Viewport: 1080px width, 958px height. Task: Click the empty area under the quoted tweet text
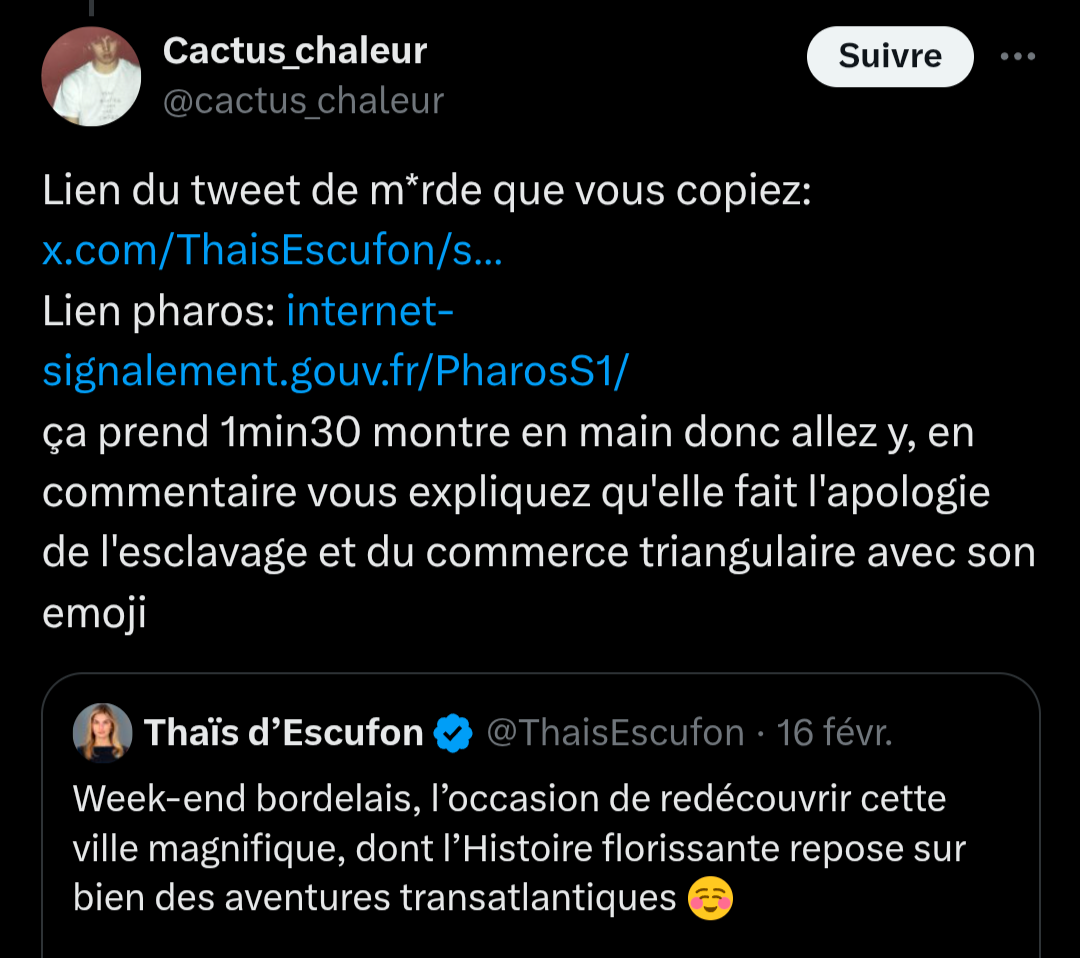point(541,941)
